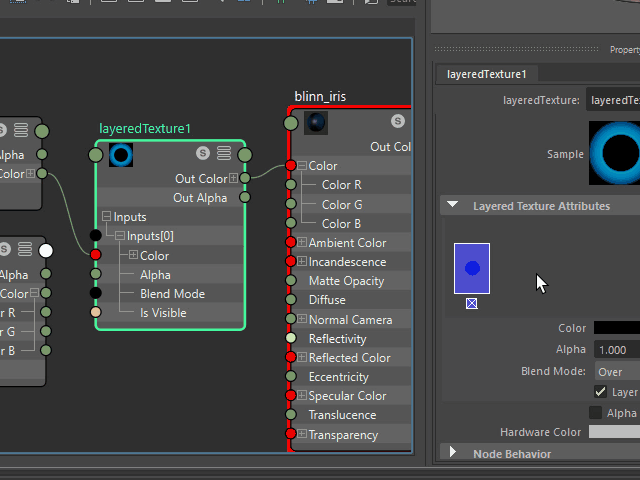
Task: Click the blinn_iris material swatch icon
Action: tap(316, 123)
